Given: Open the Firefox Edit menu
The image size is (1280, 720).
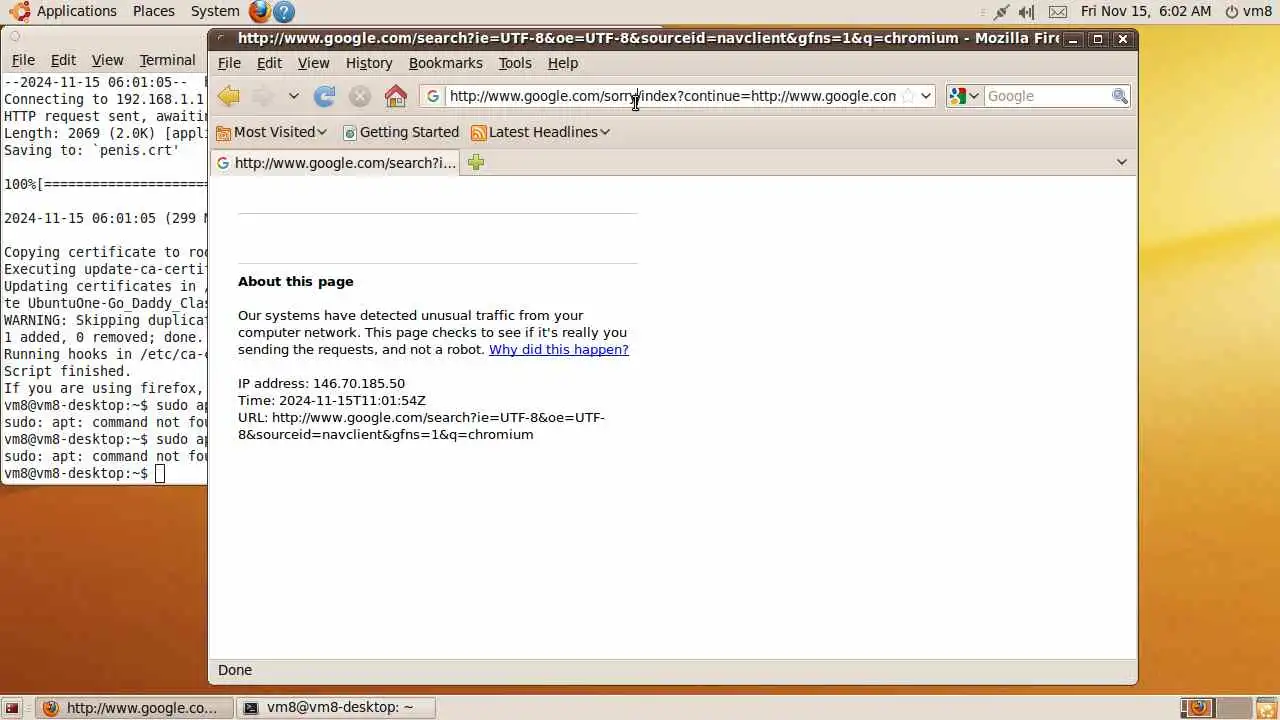Looking at the screenshot, I should point(269,63).
